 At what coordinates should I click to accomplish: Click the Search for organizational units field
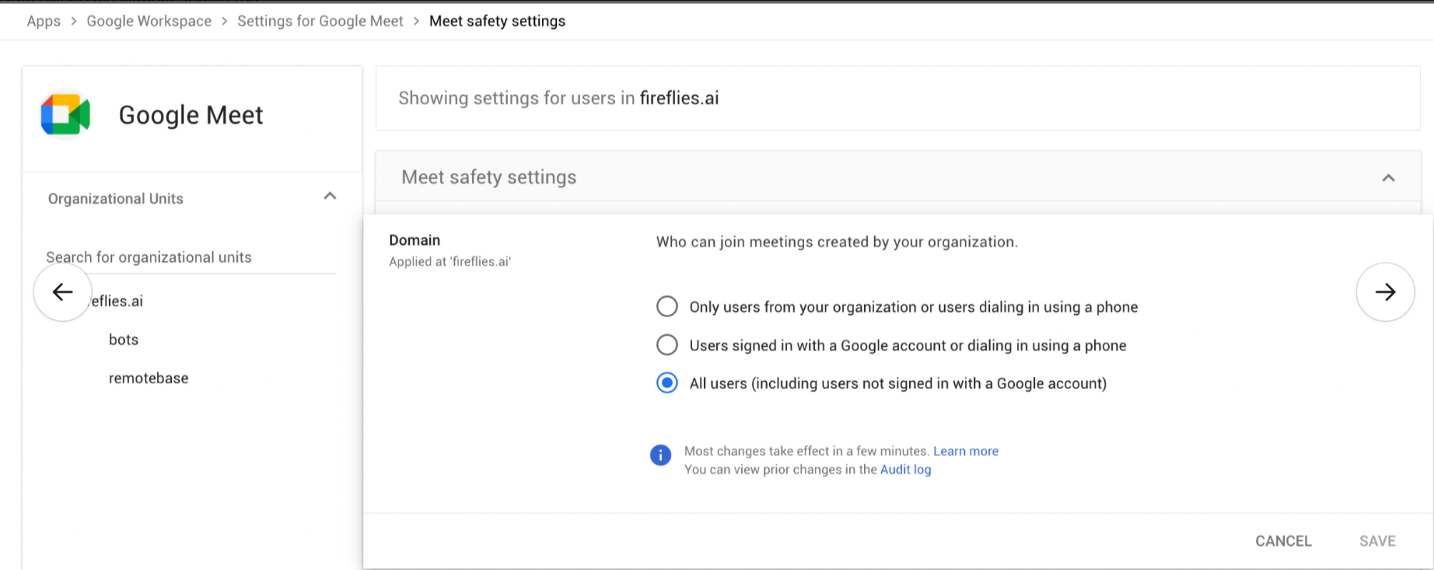click(190, 257)
